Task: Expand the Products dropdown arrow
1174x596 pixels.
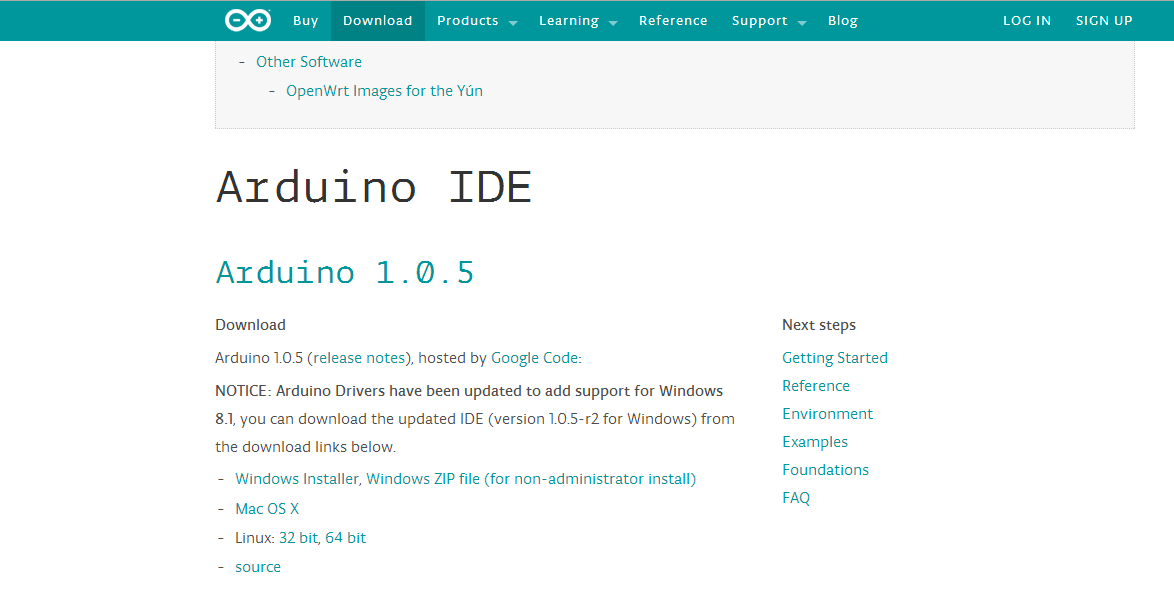Action: pyautogui.click(x=513, y=23)
